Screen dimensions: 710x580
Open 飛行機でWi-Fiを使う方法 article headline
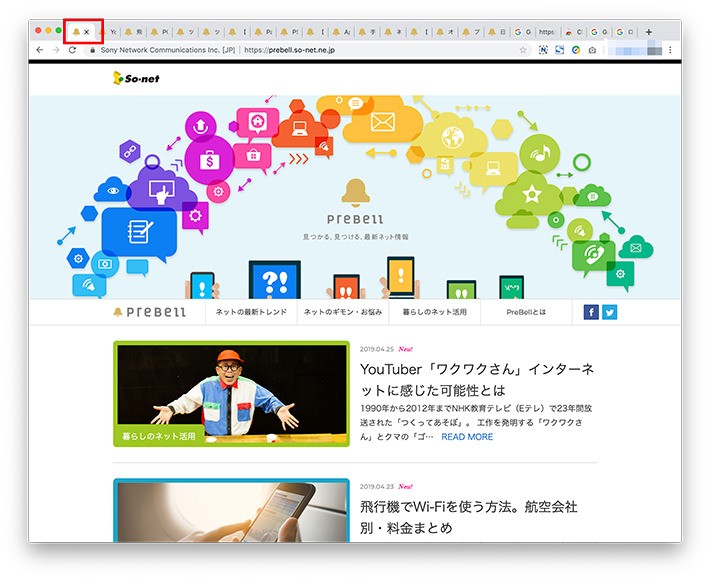469,517
